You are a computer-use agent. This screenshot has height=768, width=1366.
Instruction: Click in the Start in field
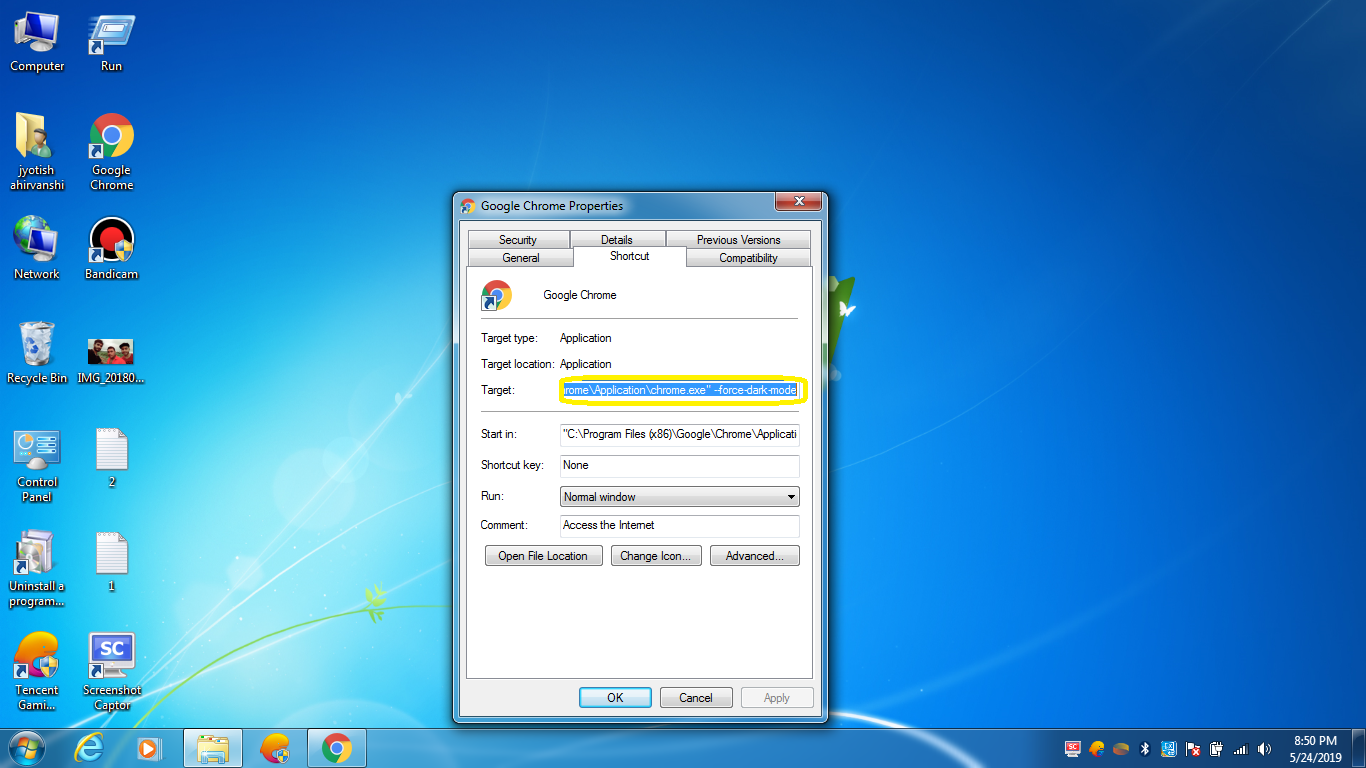(x=680, y=434)
